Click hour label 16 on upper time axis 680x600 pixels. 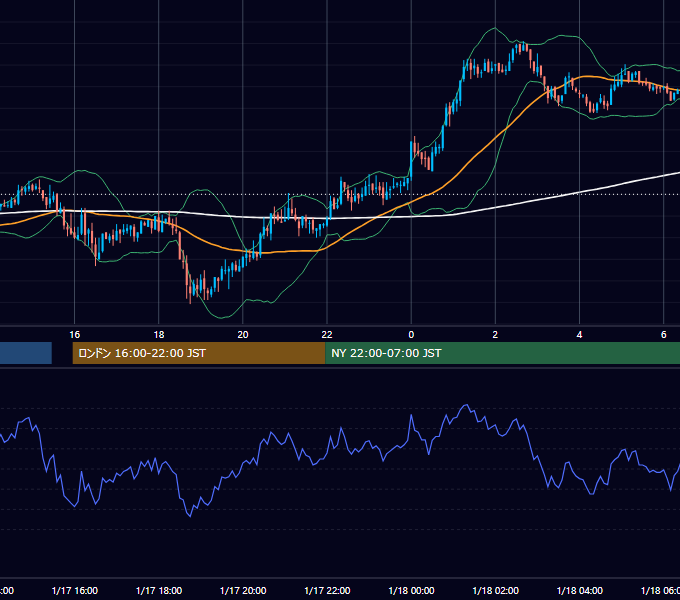(75, 334)
